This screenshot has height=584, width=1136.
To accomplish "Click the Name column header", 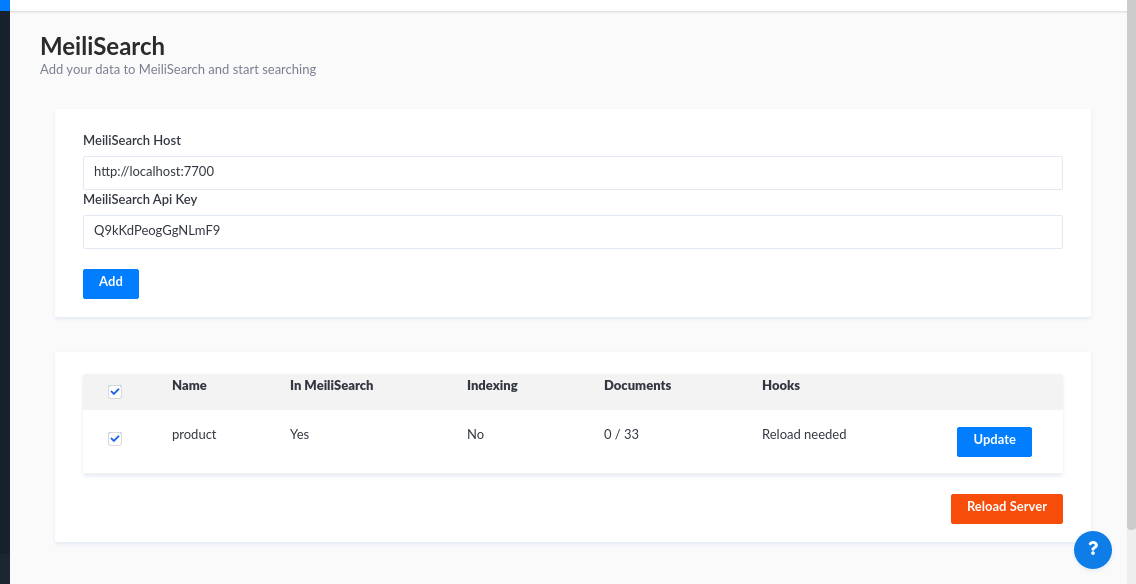I will [189, 385].
